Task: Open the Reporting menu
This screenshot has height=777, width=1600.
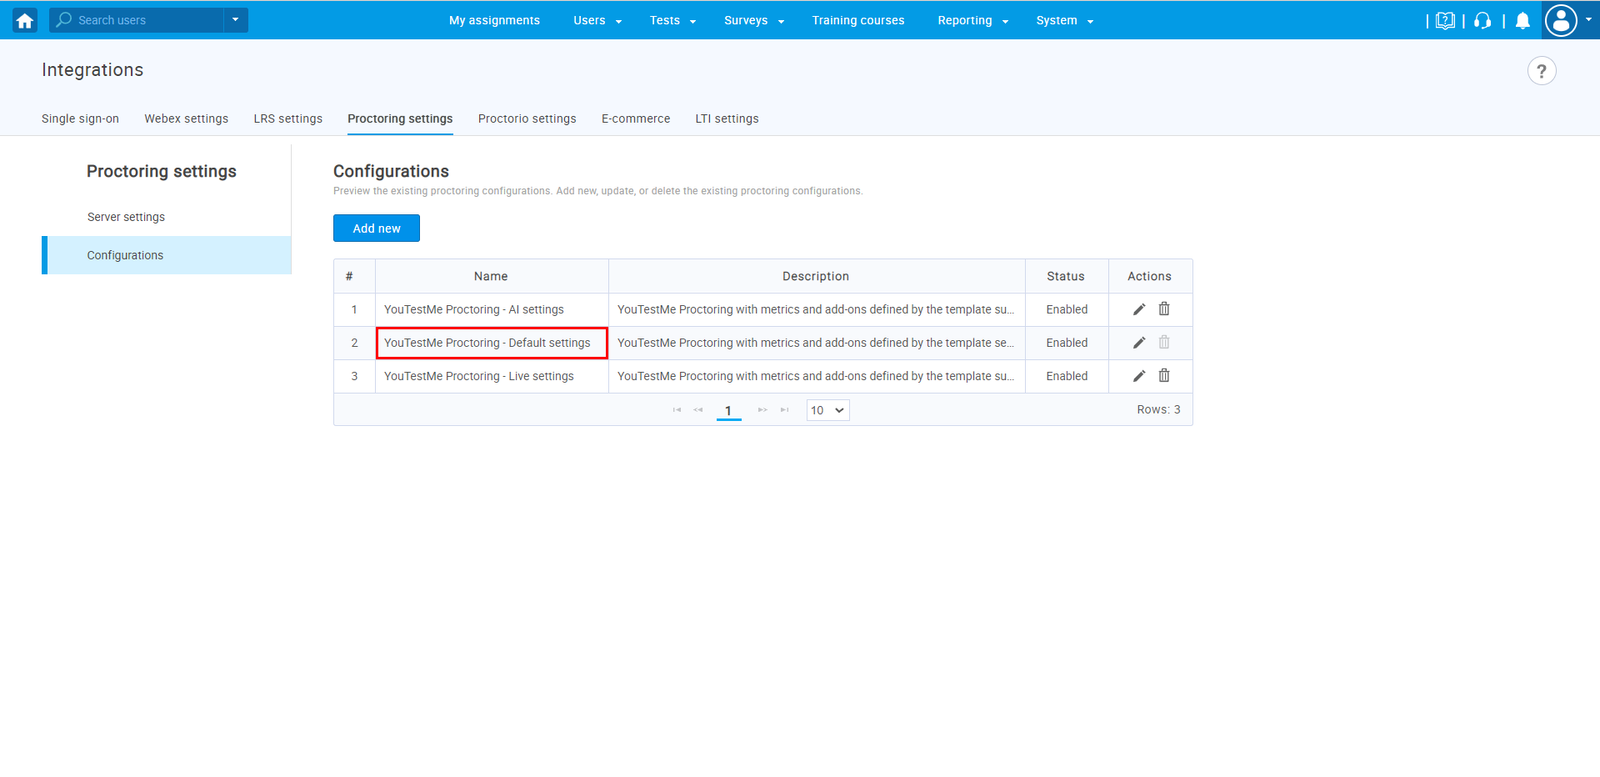Action: [972, 21]
